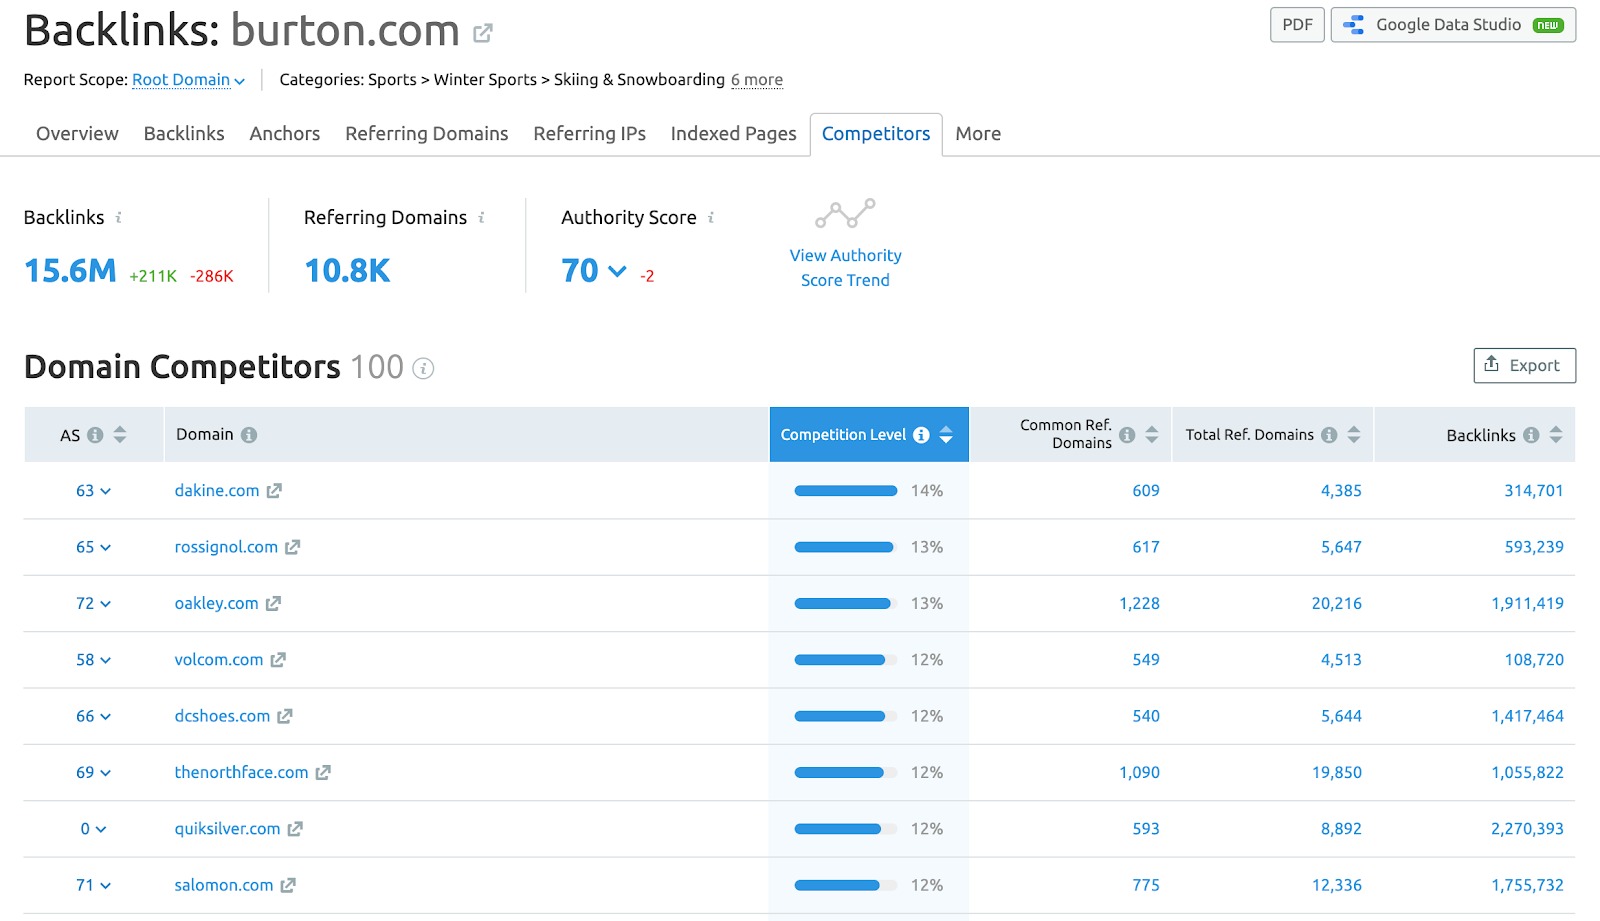The width and height of the screenshot is (1600, 921).
Task: Sort by Backlinks column arrows
Action: click(x=1556, y=435)
